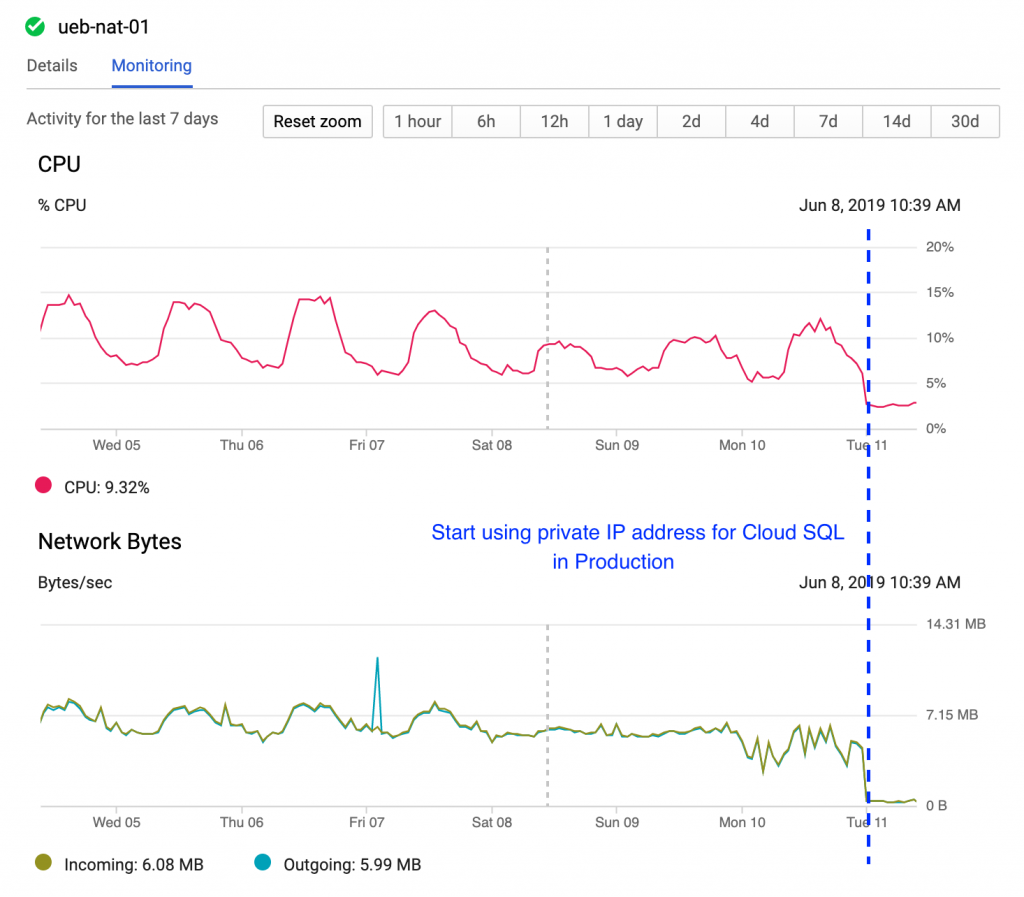The width and height of the screenshot is (1024, 897).
Task: Switch to the Details tab
Action: click(52, 65)
